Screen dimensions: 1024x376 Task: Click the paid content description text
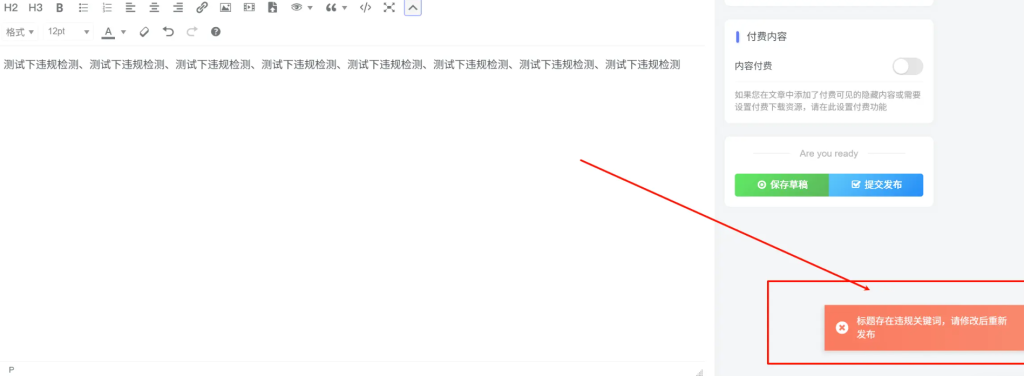coord(827,101)
